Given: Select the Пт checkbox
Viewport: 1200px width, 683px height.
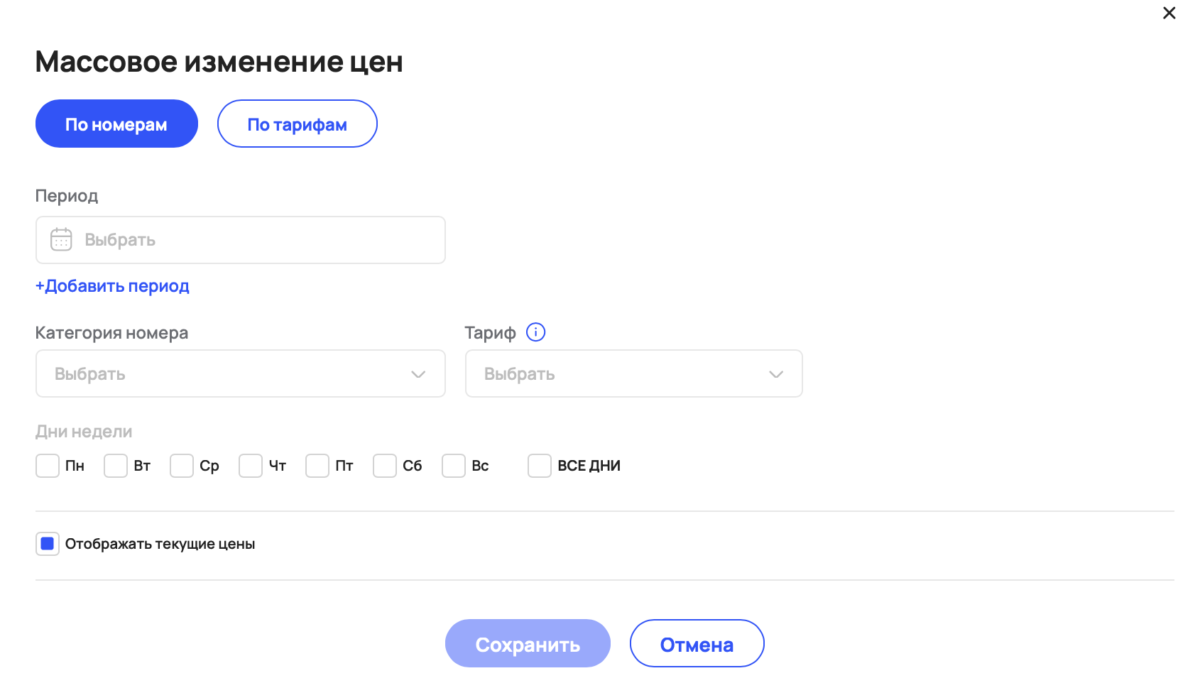Looking at the screenshot, I should pos(317,465).
